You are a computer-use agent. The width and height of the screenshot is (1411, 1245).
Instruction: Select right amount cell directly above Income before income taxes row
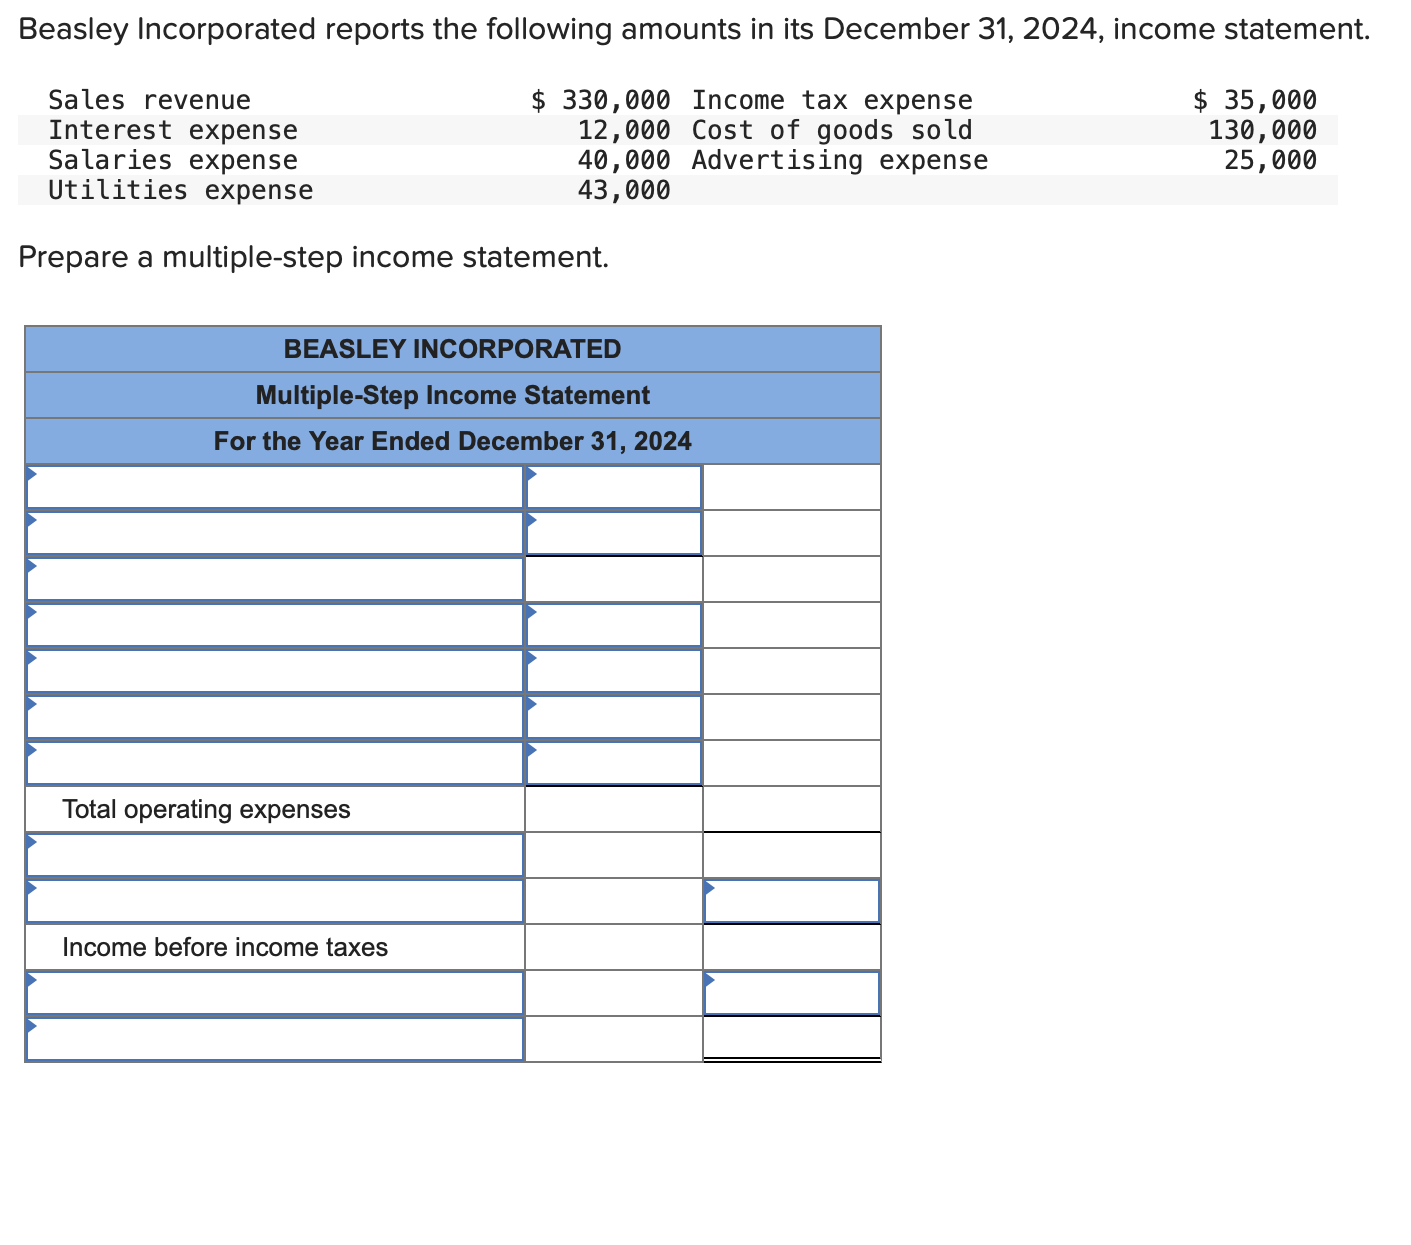click(x=792, y=901)
